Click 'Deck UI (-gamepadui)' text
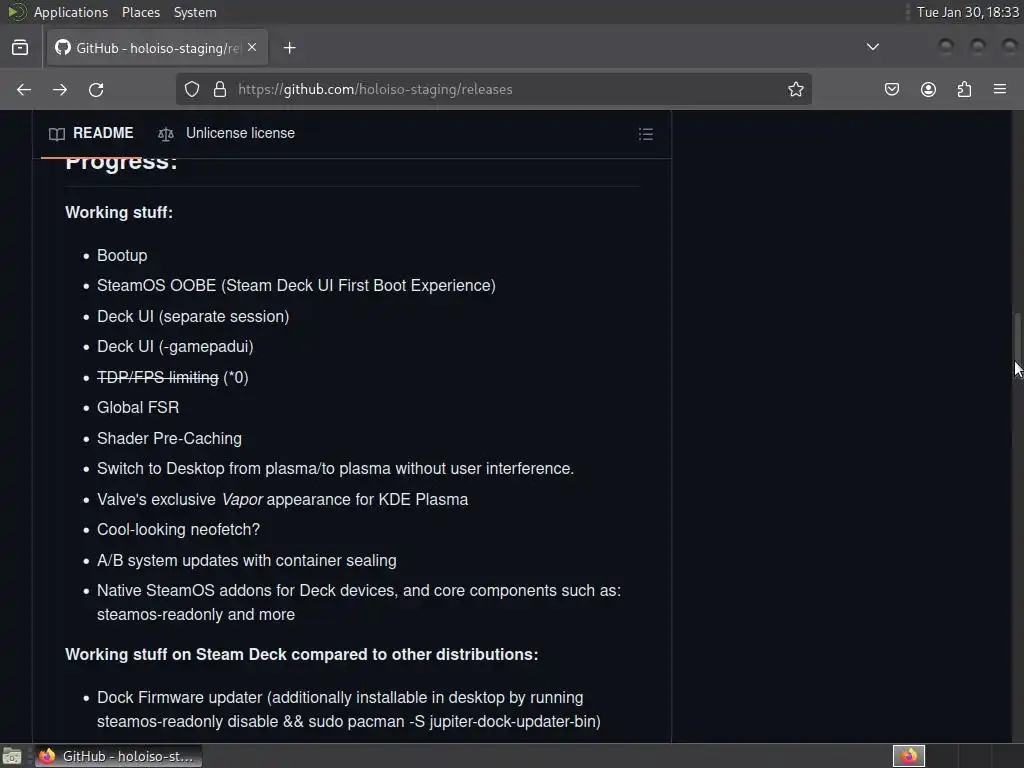This screenshot has width=1024, height=768. click(x=175, y=347)
